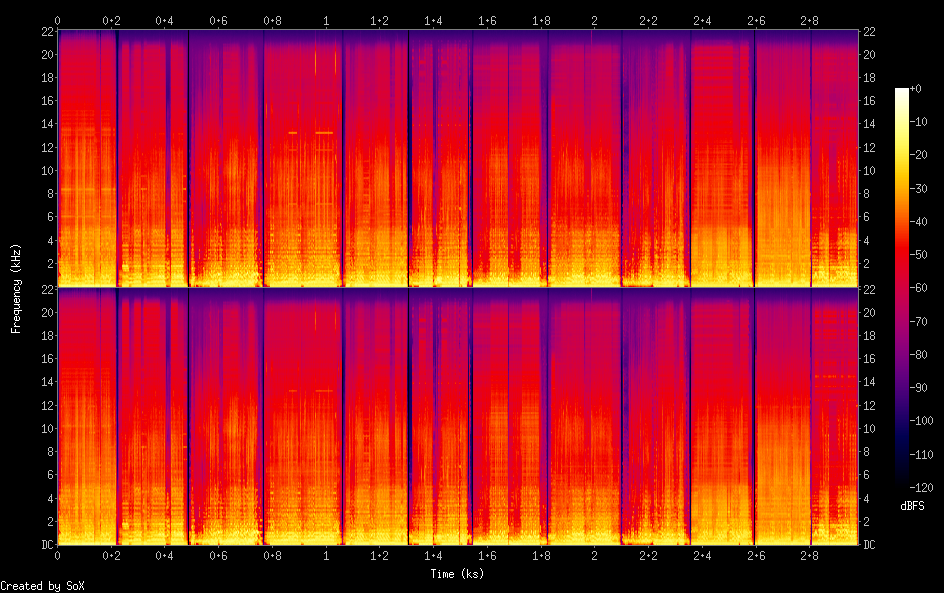Click the dark gap near 1.3 ks in the top channel
The width and height of the screenshot is (944, 593).
point(409,150)
